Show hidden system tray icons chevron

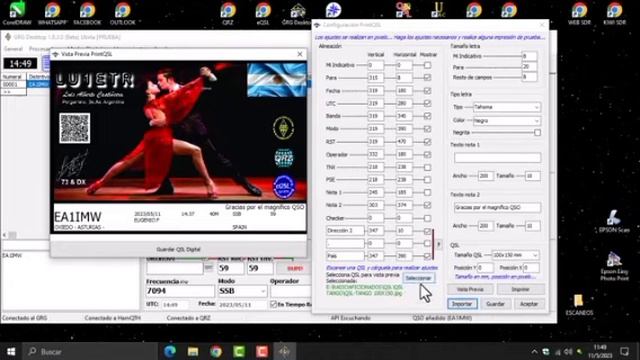(534, 351)
